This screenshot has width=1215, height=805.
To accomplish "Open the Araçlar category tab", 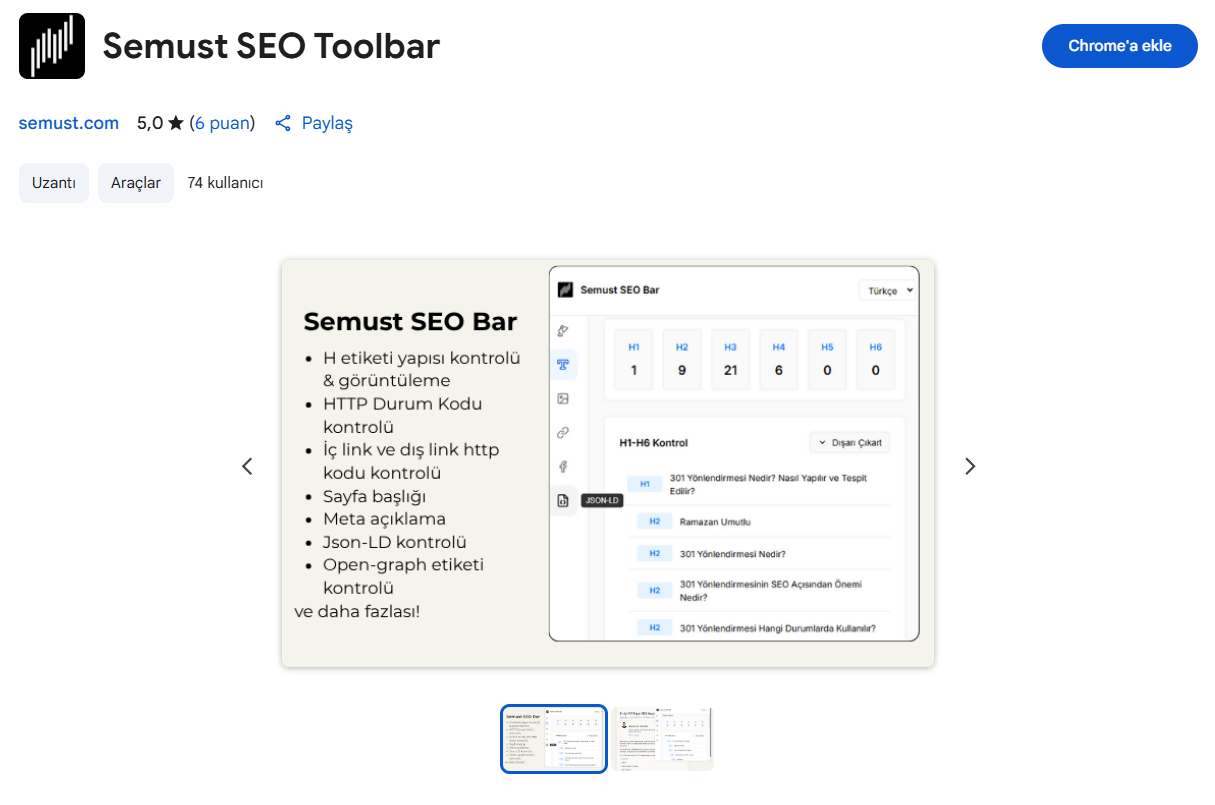I will [x=135, y=183].
